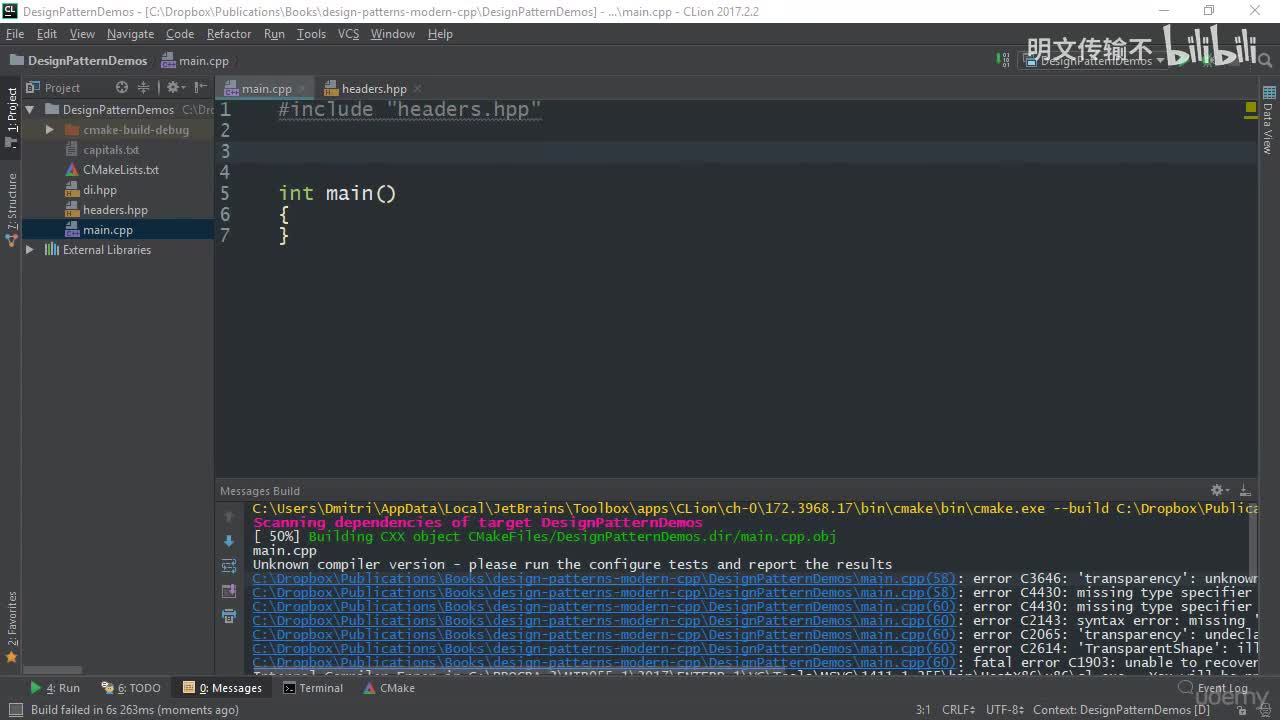
Task: Click the print icon in Messages panel
Action: (x=229, y=616)
